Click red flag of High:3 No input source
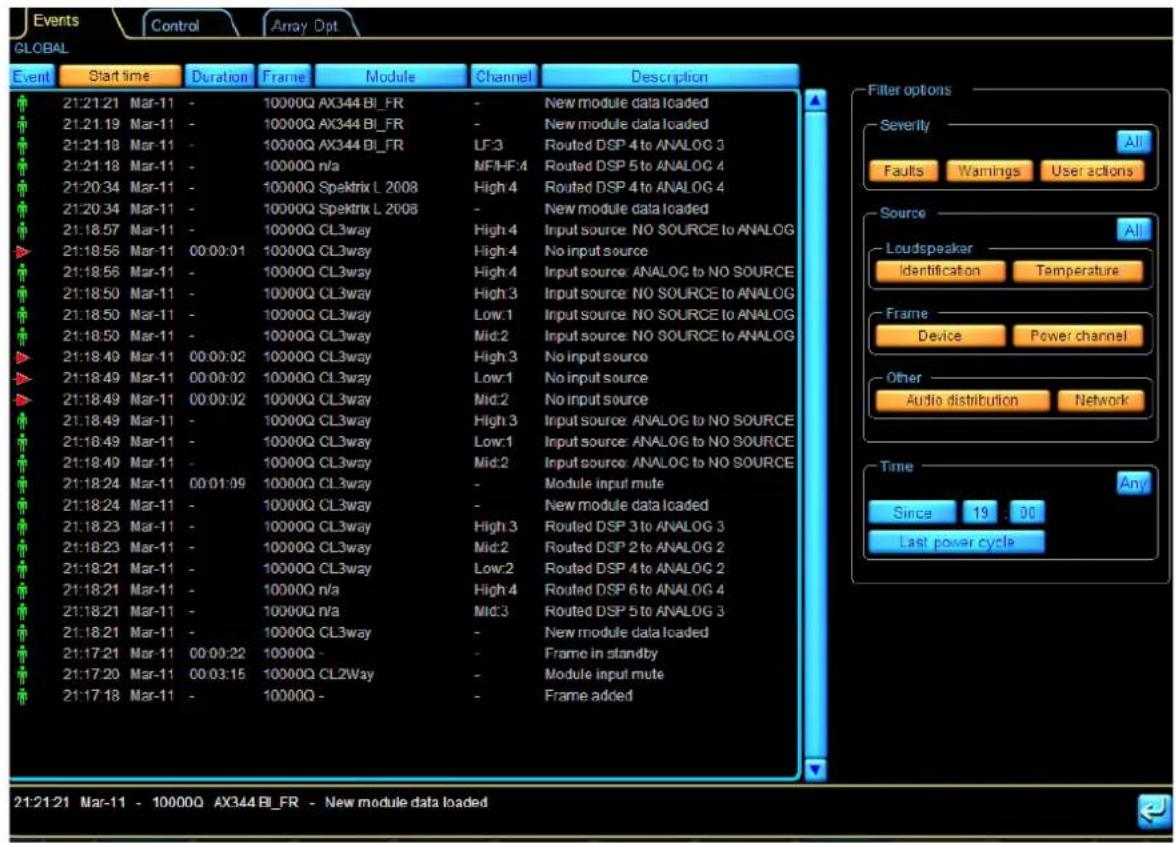 [x=23, y=357]
